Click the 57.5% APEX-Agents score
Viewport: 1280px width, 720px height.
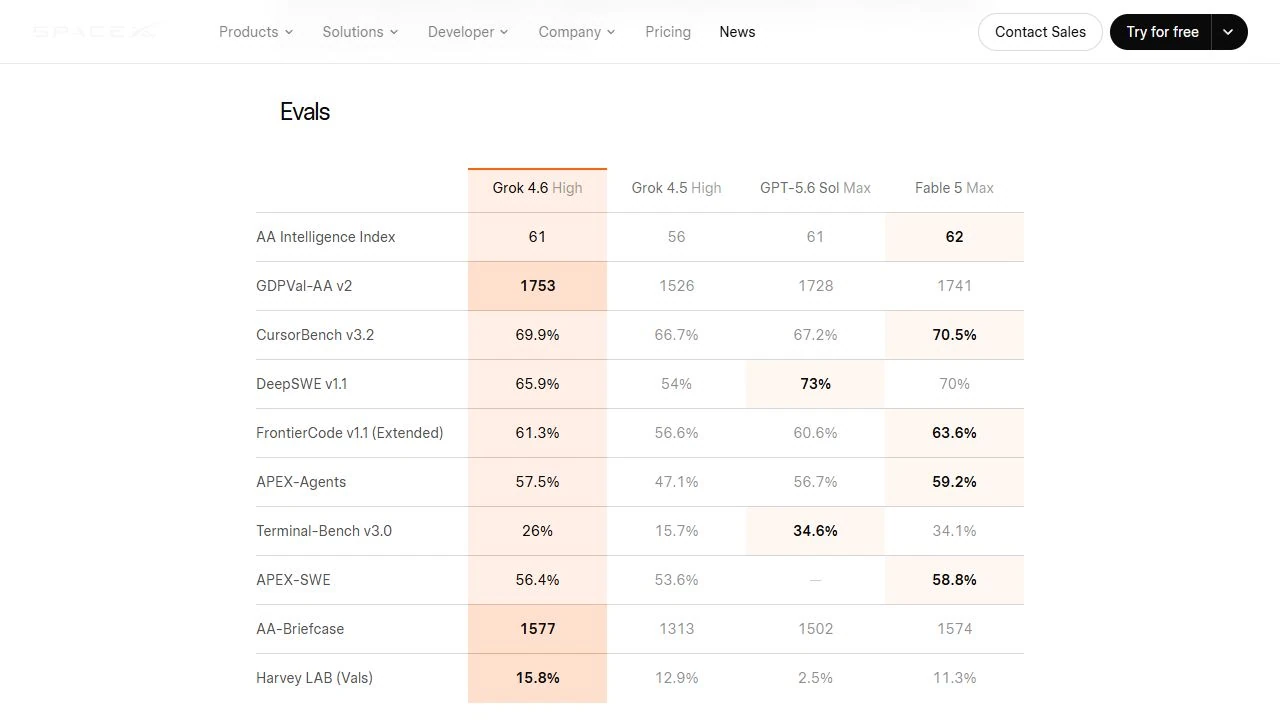[x=537, y=482]
